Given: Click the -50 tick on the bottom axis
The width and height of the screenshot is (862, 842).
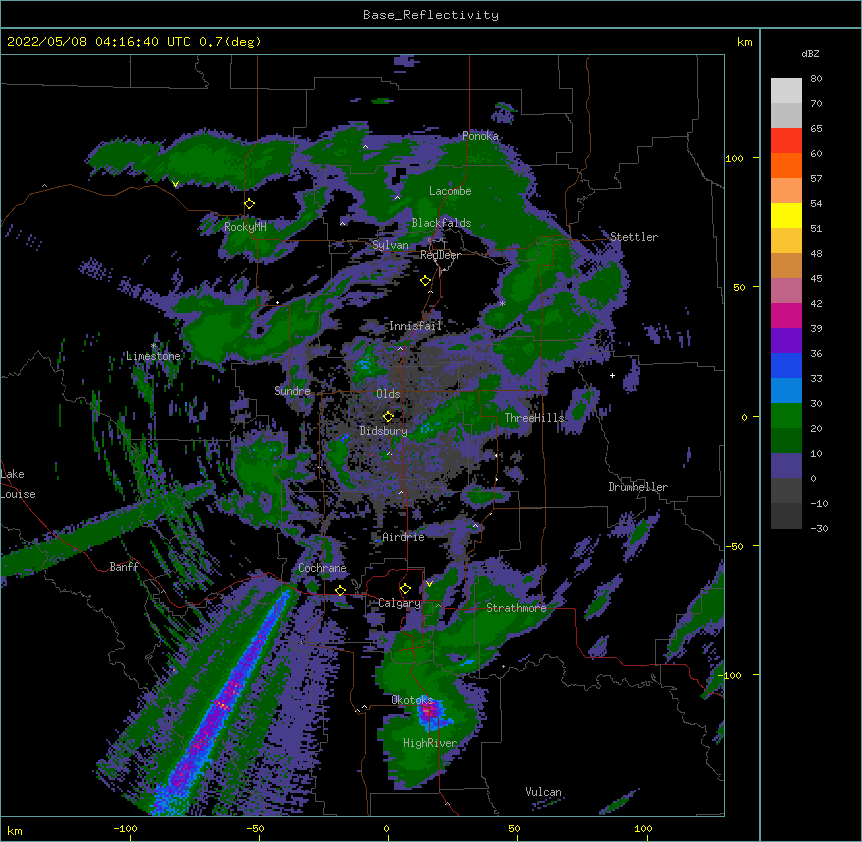Looking at the screenshot, I should coord(255,828).
